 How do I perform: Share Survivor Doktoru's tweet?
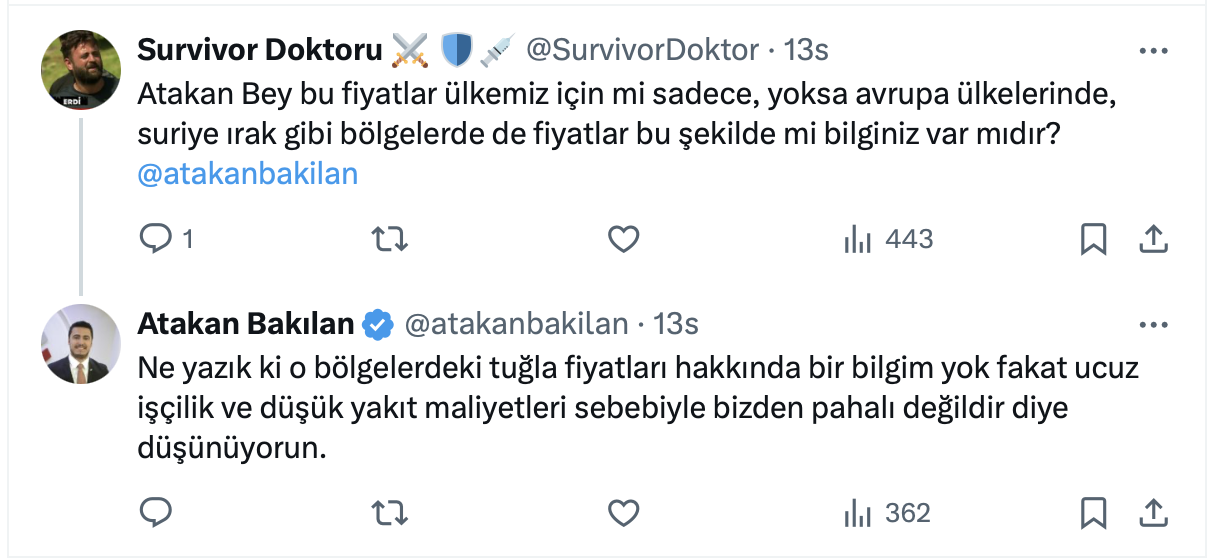click(1151, 239)
